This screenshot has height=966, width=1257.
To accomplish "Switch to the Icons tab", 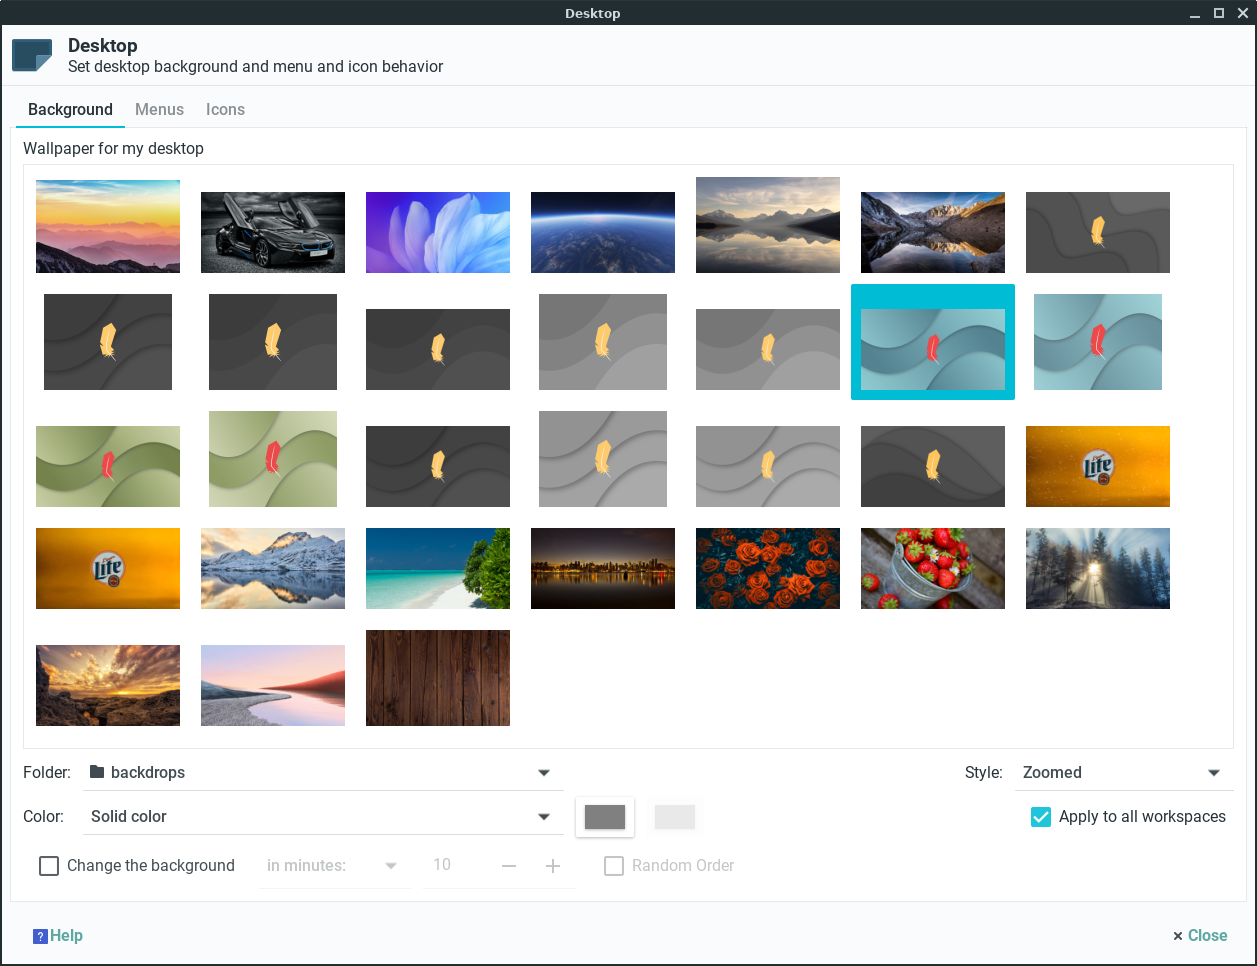I will (225, 109).
